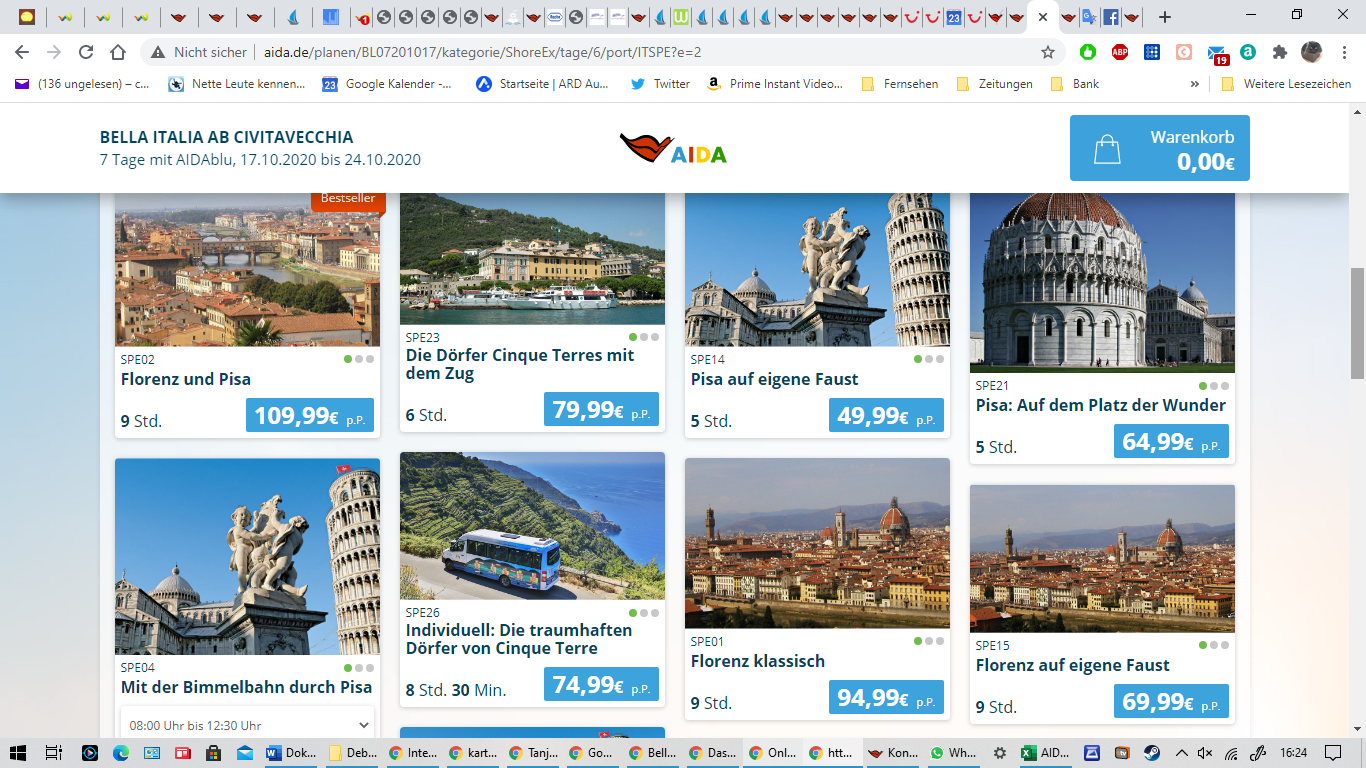Viewport: 1366px width, 768px height.
Task: Reload the current page
Action: (x=86, y=52)
